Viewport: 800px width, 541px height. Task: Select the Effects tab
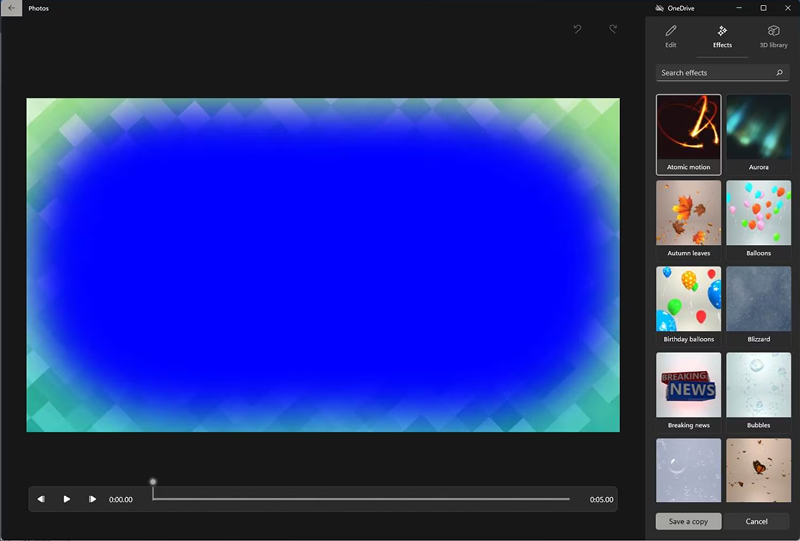point(722,37)
